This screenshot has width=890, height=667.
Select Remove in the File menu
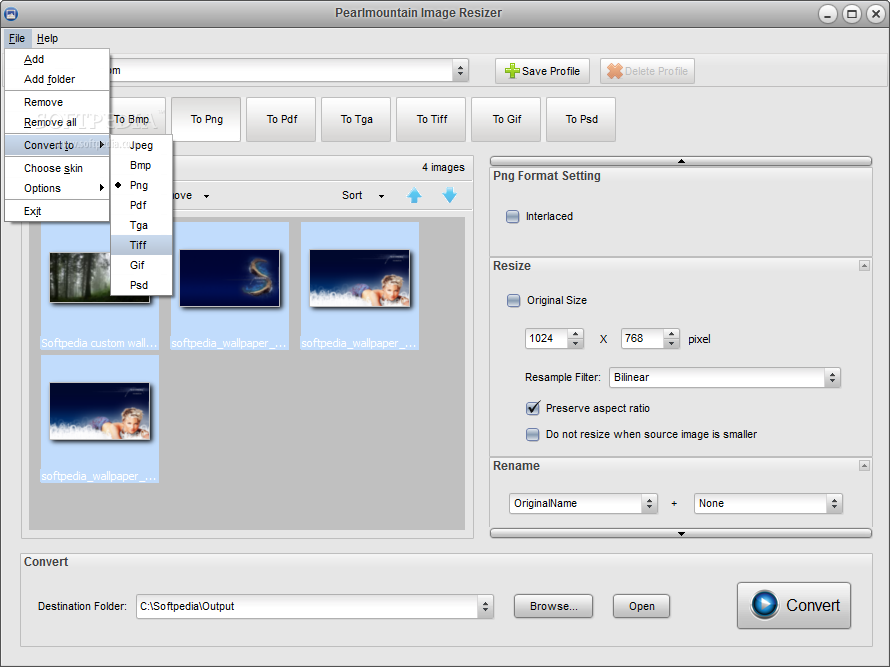tap(57, 102)
